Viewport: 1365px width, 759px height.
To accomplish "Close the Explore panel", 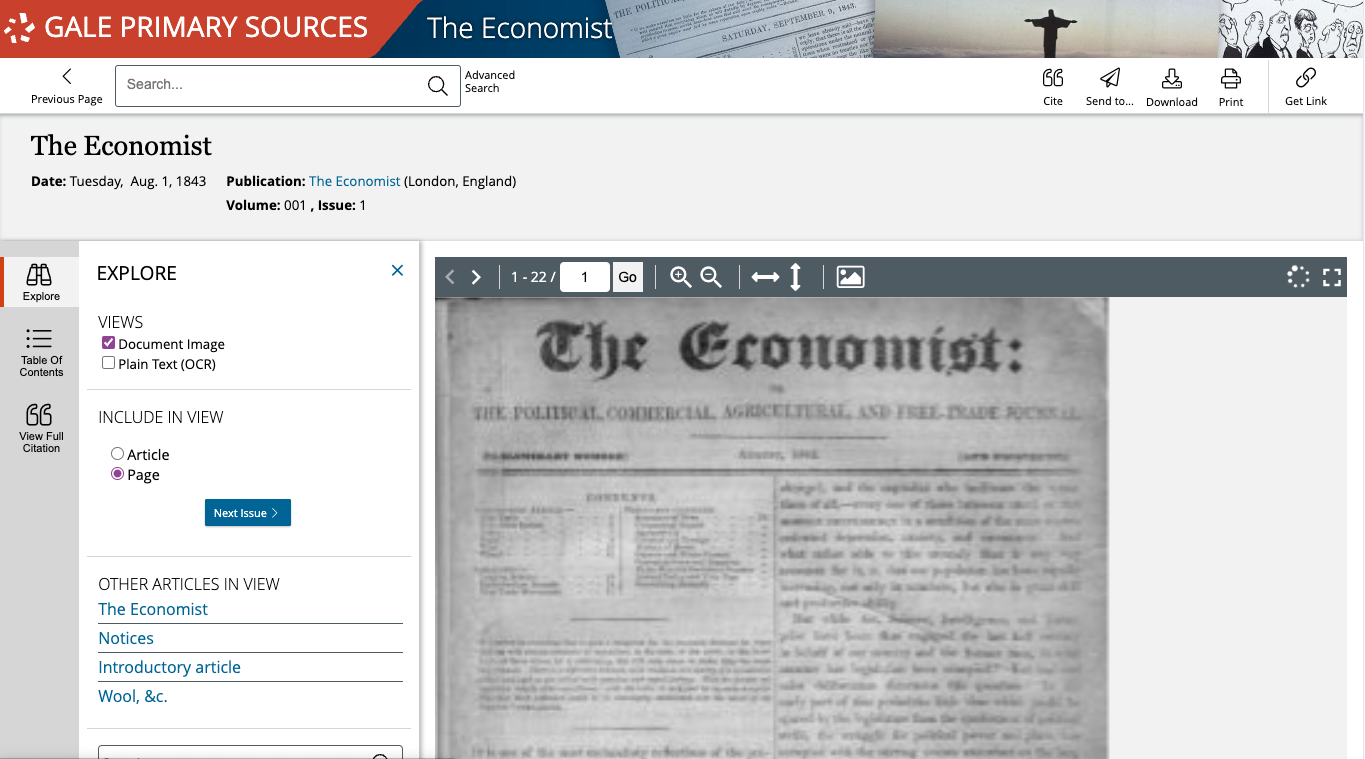I will 397,271.
